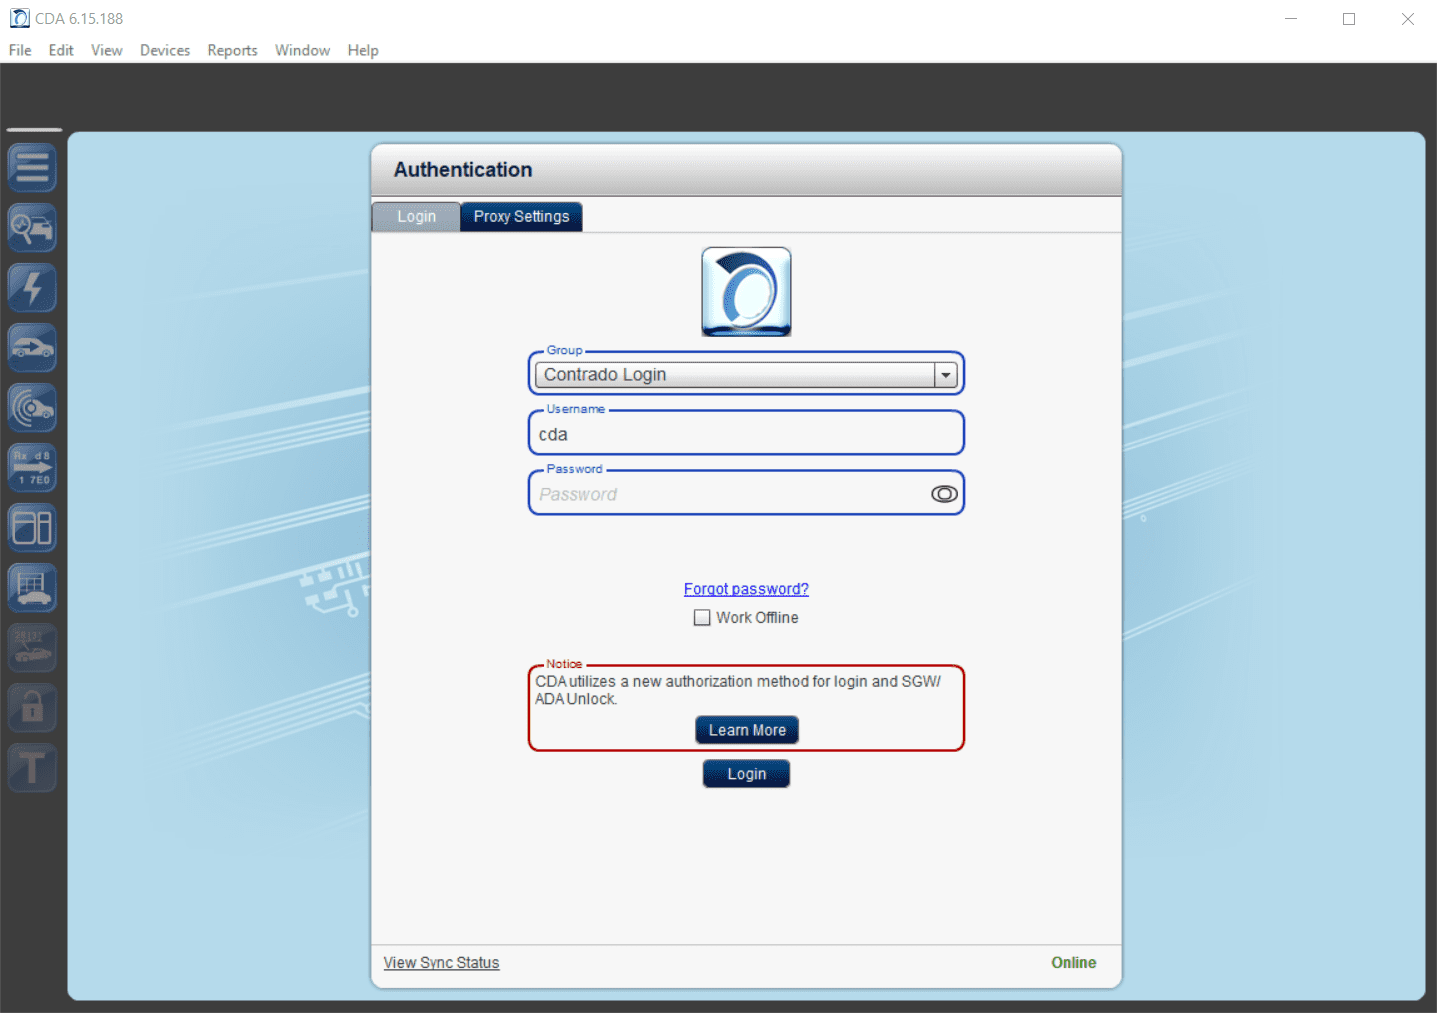Image resolution: width=1437 pixels, height=1013 pixels.
Task: Open the Devices menu
Action: pos(165,50)
